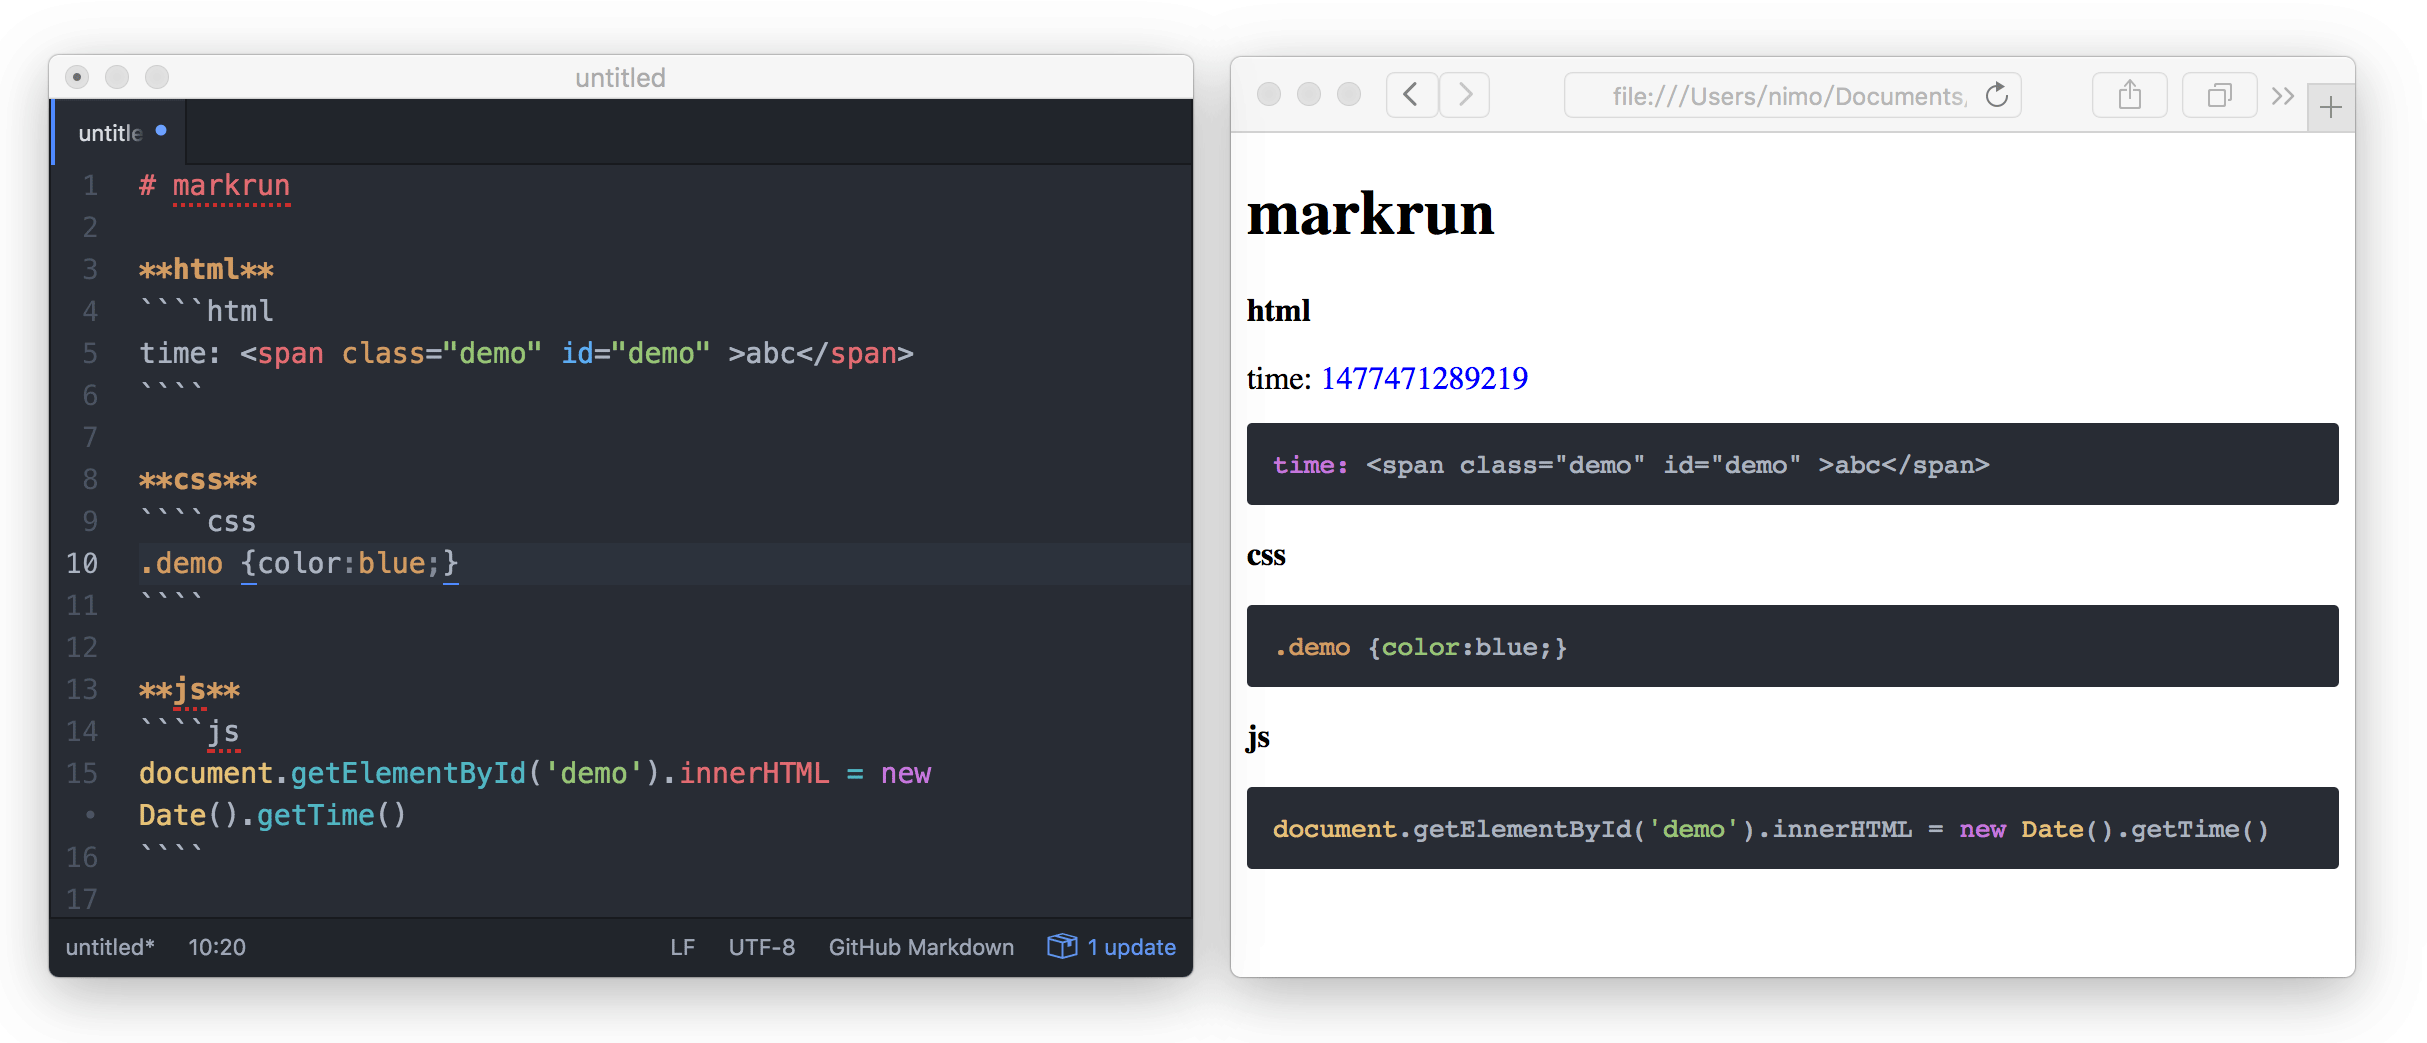Open go-to-line via 10:20 cursor position
Screen dimensions: 2427x1043
coord(217,947)
